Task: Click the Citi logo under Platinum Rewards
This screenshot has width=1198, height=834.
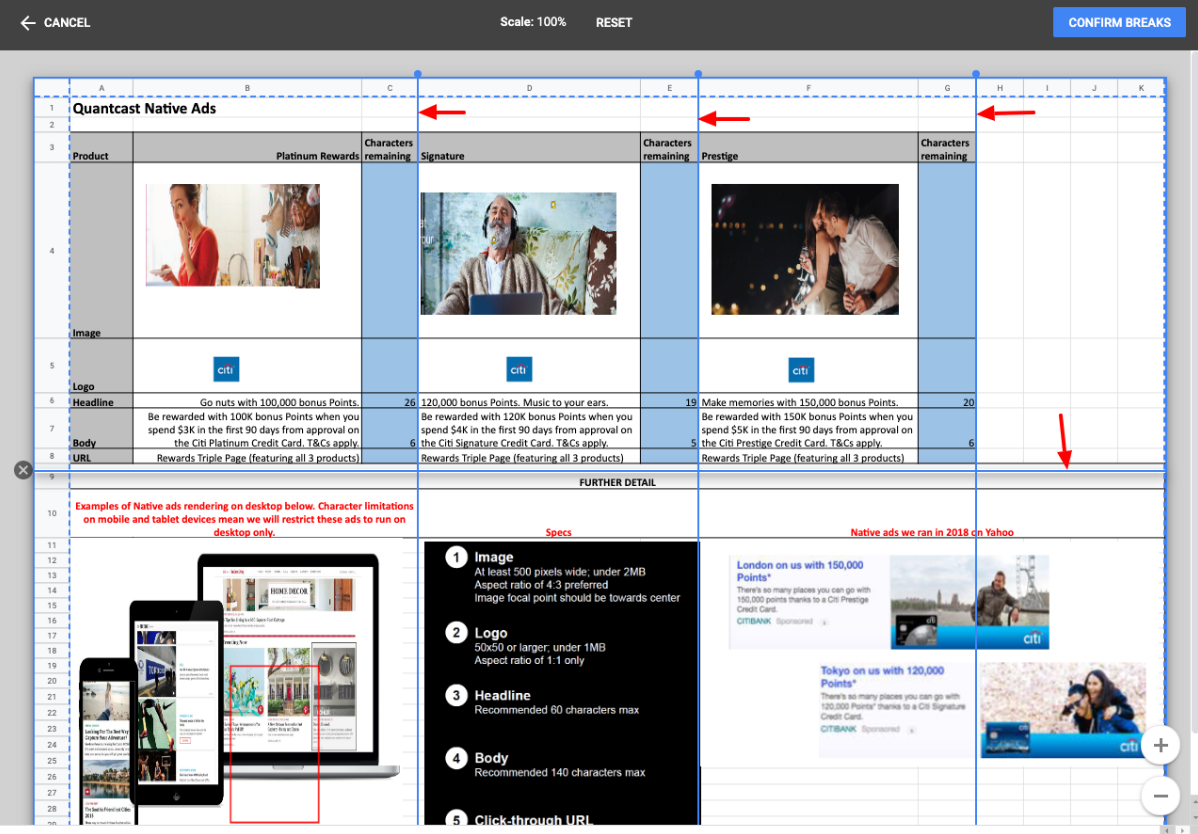Action: point(226,369)
